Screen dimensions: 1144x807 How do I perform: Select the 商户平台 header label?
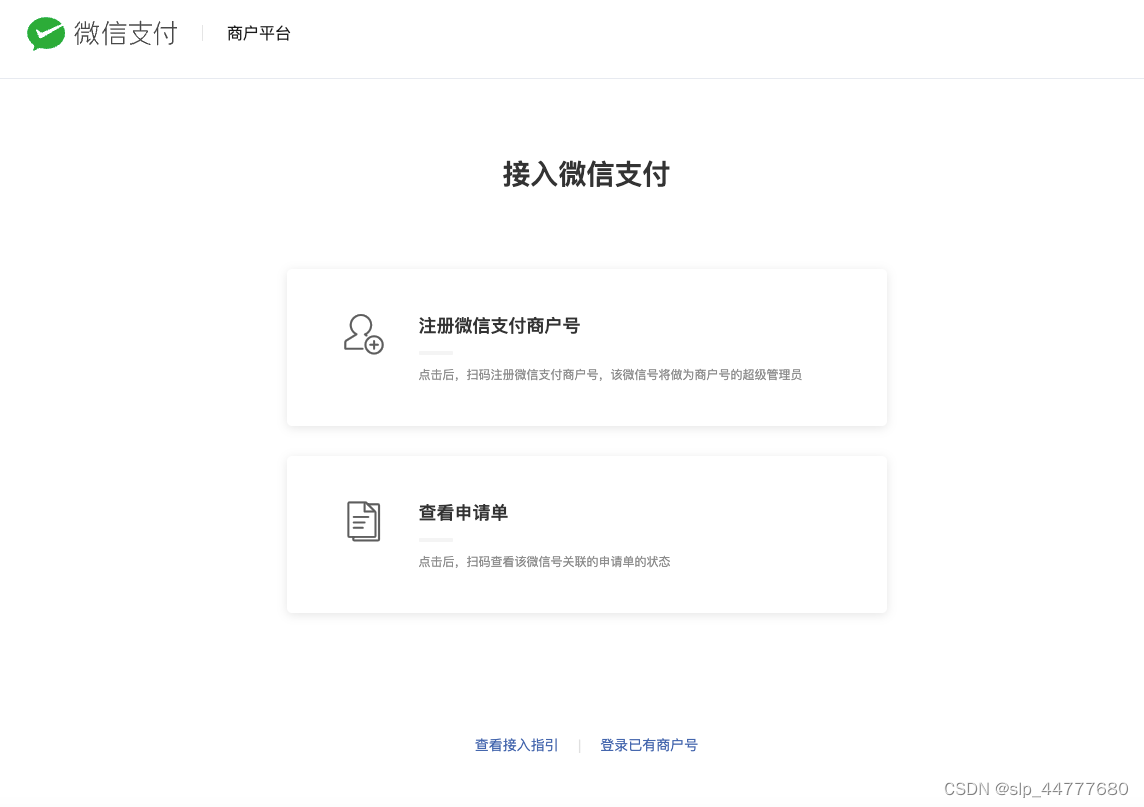pyautogui.click(x=258, y=34)
